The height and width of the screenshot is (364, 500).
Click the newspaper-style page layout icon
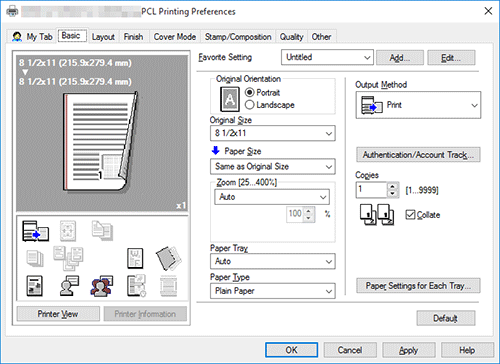[x=34, y=286]
